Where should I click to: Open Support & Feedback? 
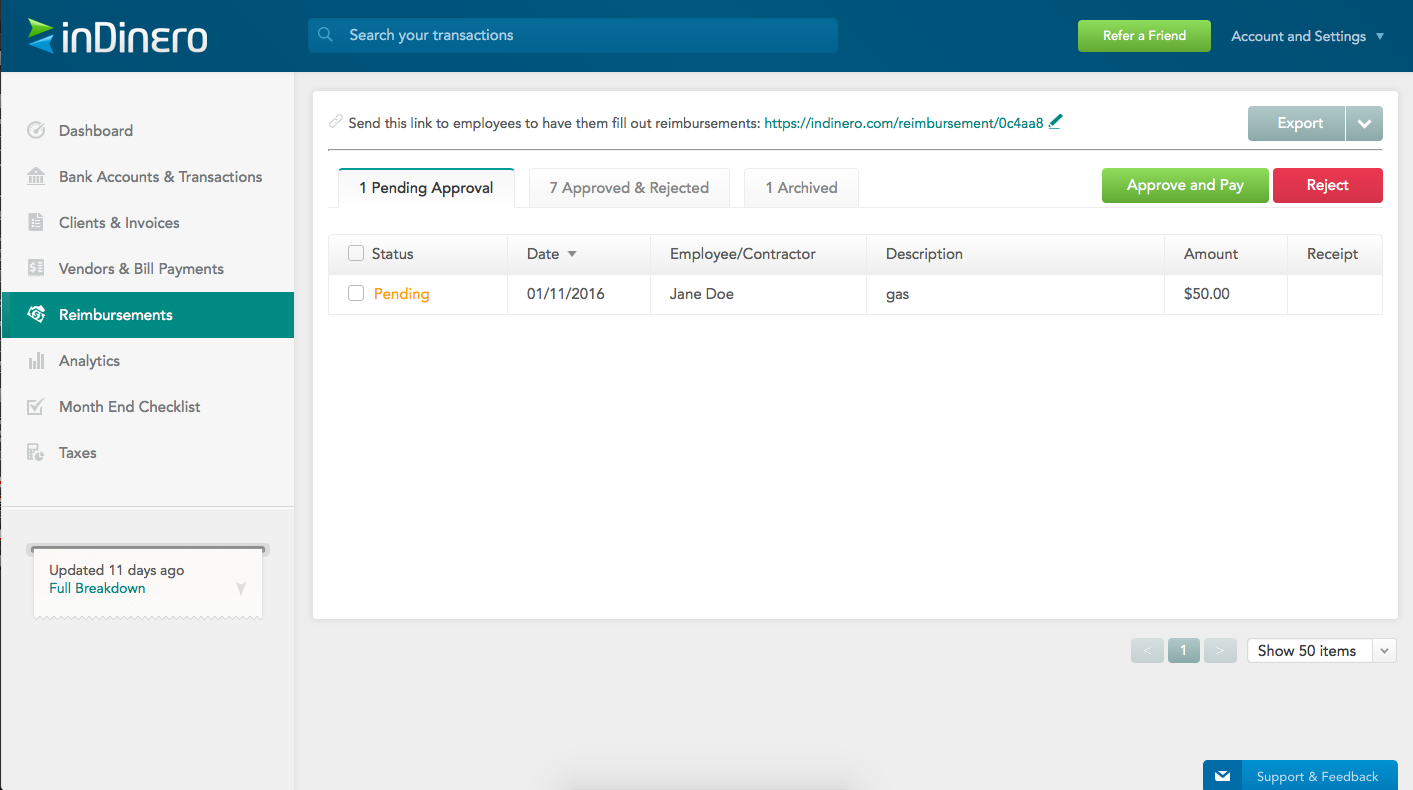click(1300, 776)
